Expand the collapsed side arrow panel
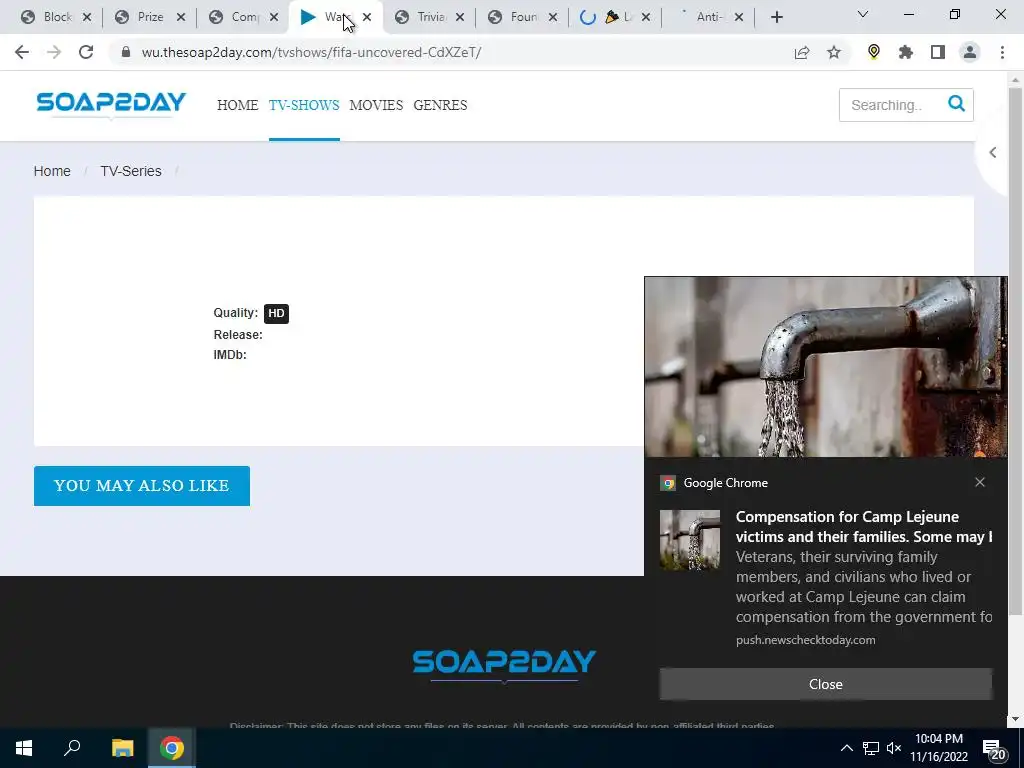Image resolution: width=1024 pixels, height=768 pixels. click(993, 152)
